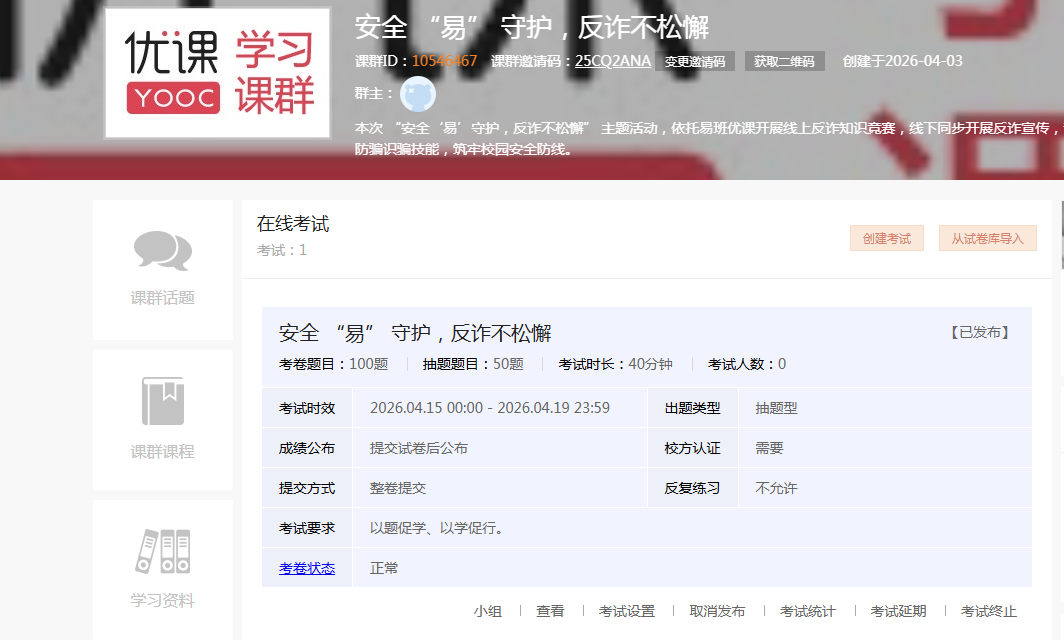Image resolution: width=1064 pixels, height=640 pixels.
Task: Open the 课群话题 chat bubble icon
Action: [x=162, y=251]
